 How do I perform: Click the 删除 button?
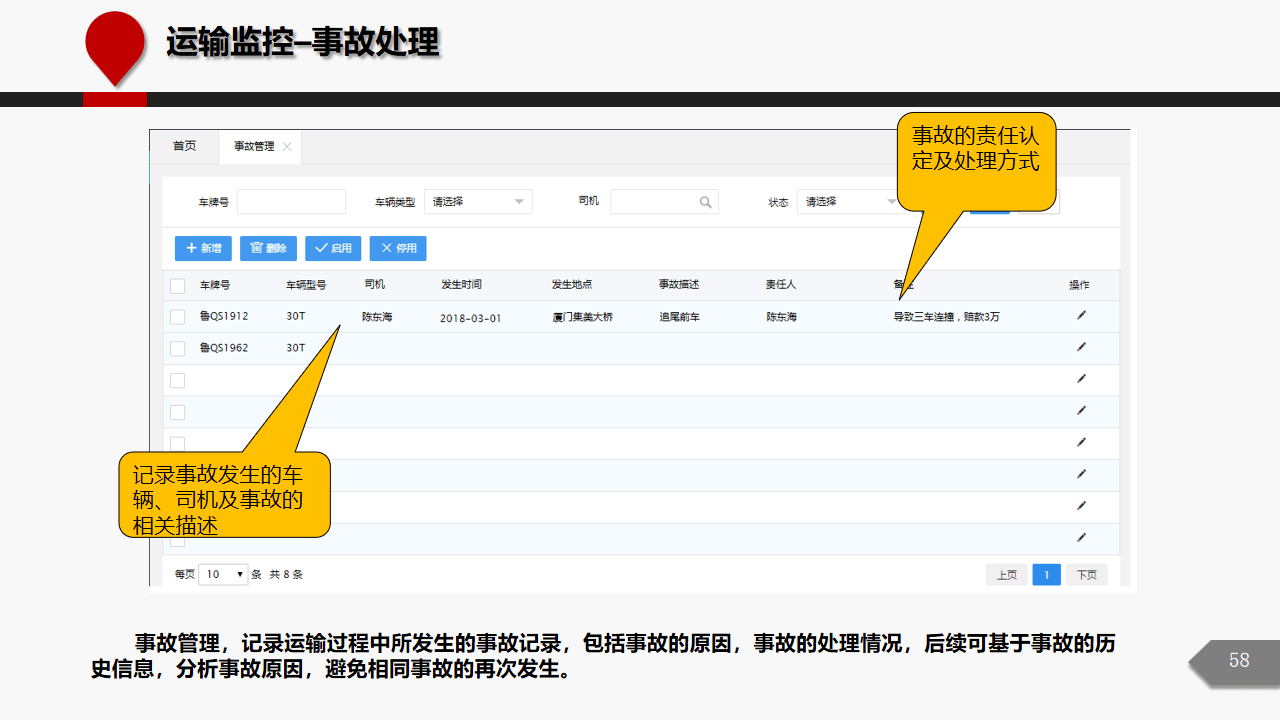point(268,248)
